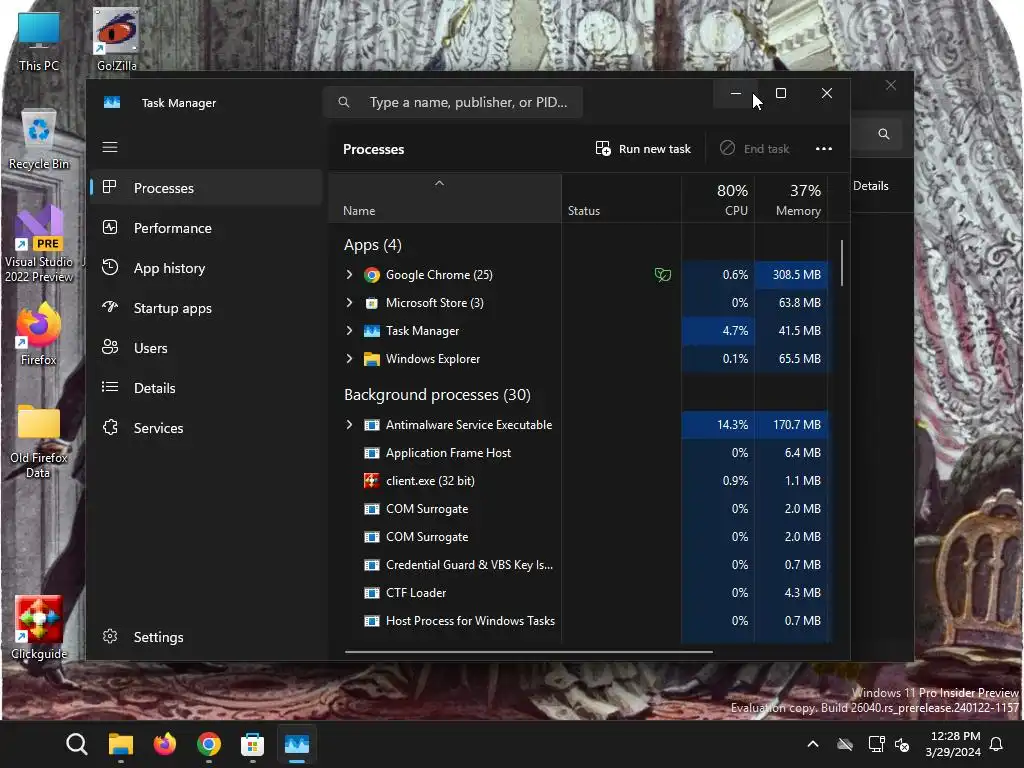1024x768 pixels.
Task: Click the client.exe red process icon
Action: (372, 481)
